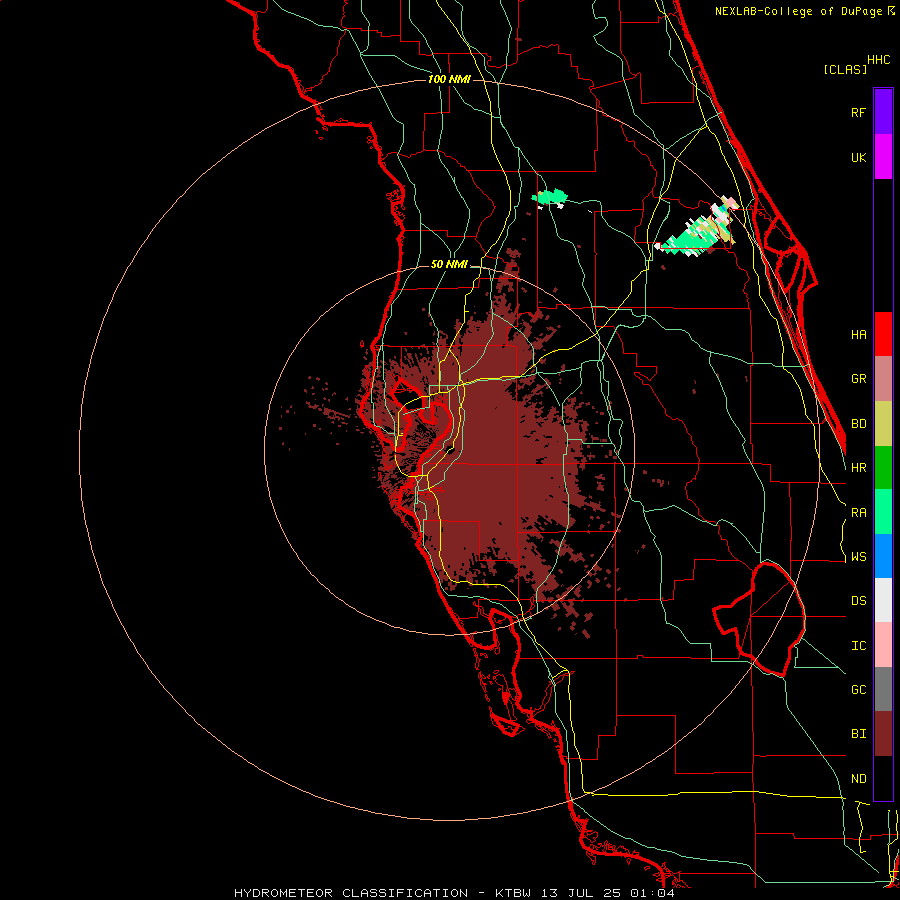This screenshot has width=900, height=900.
Task: Click the 'RF' legend label
Action: (x=858, y=112)
